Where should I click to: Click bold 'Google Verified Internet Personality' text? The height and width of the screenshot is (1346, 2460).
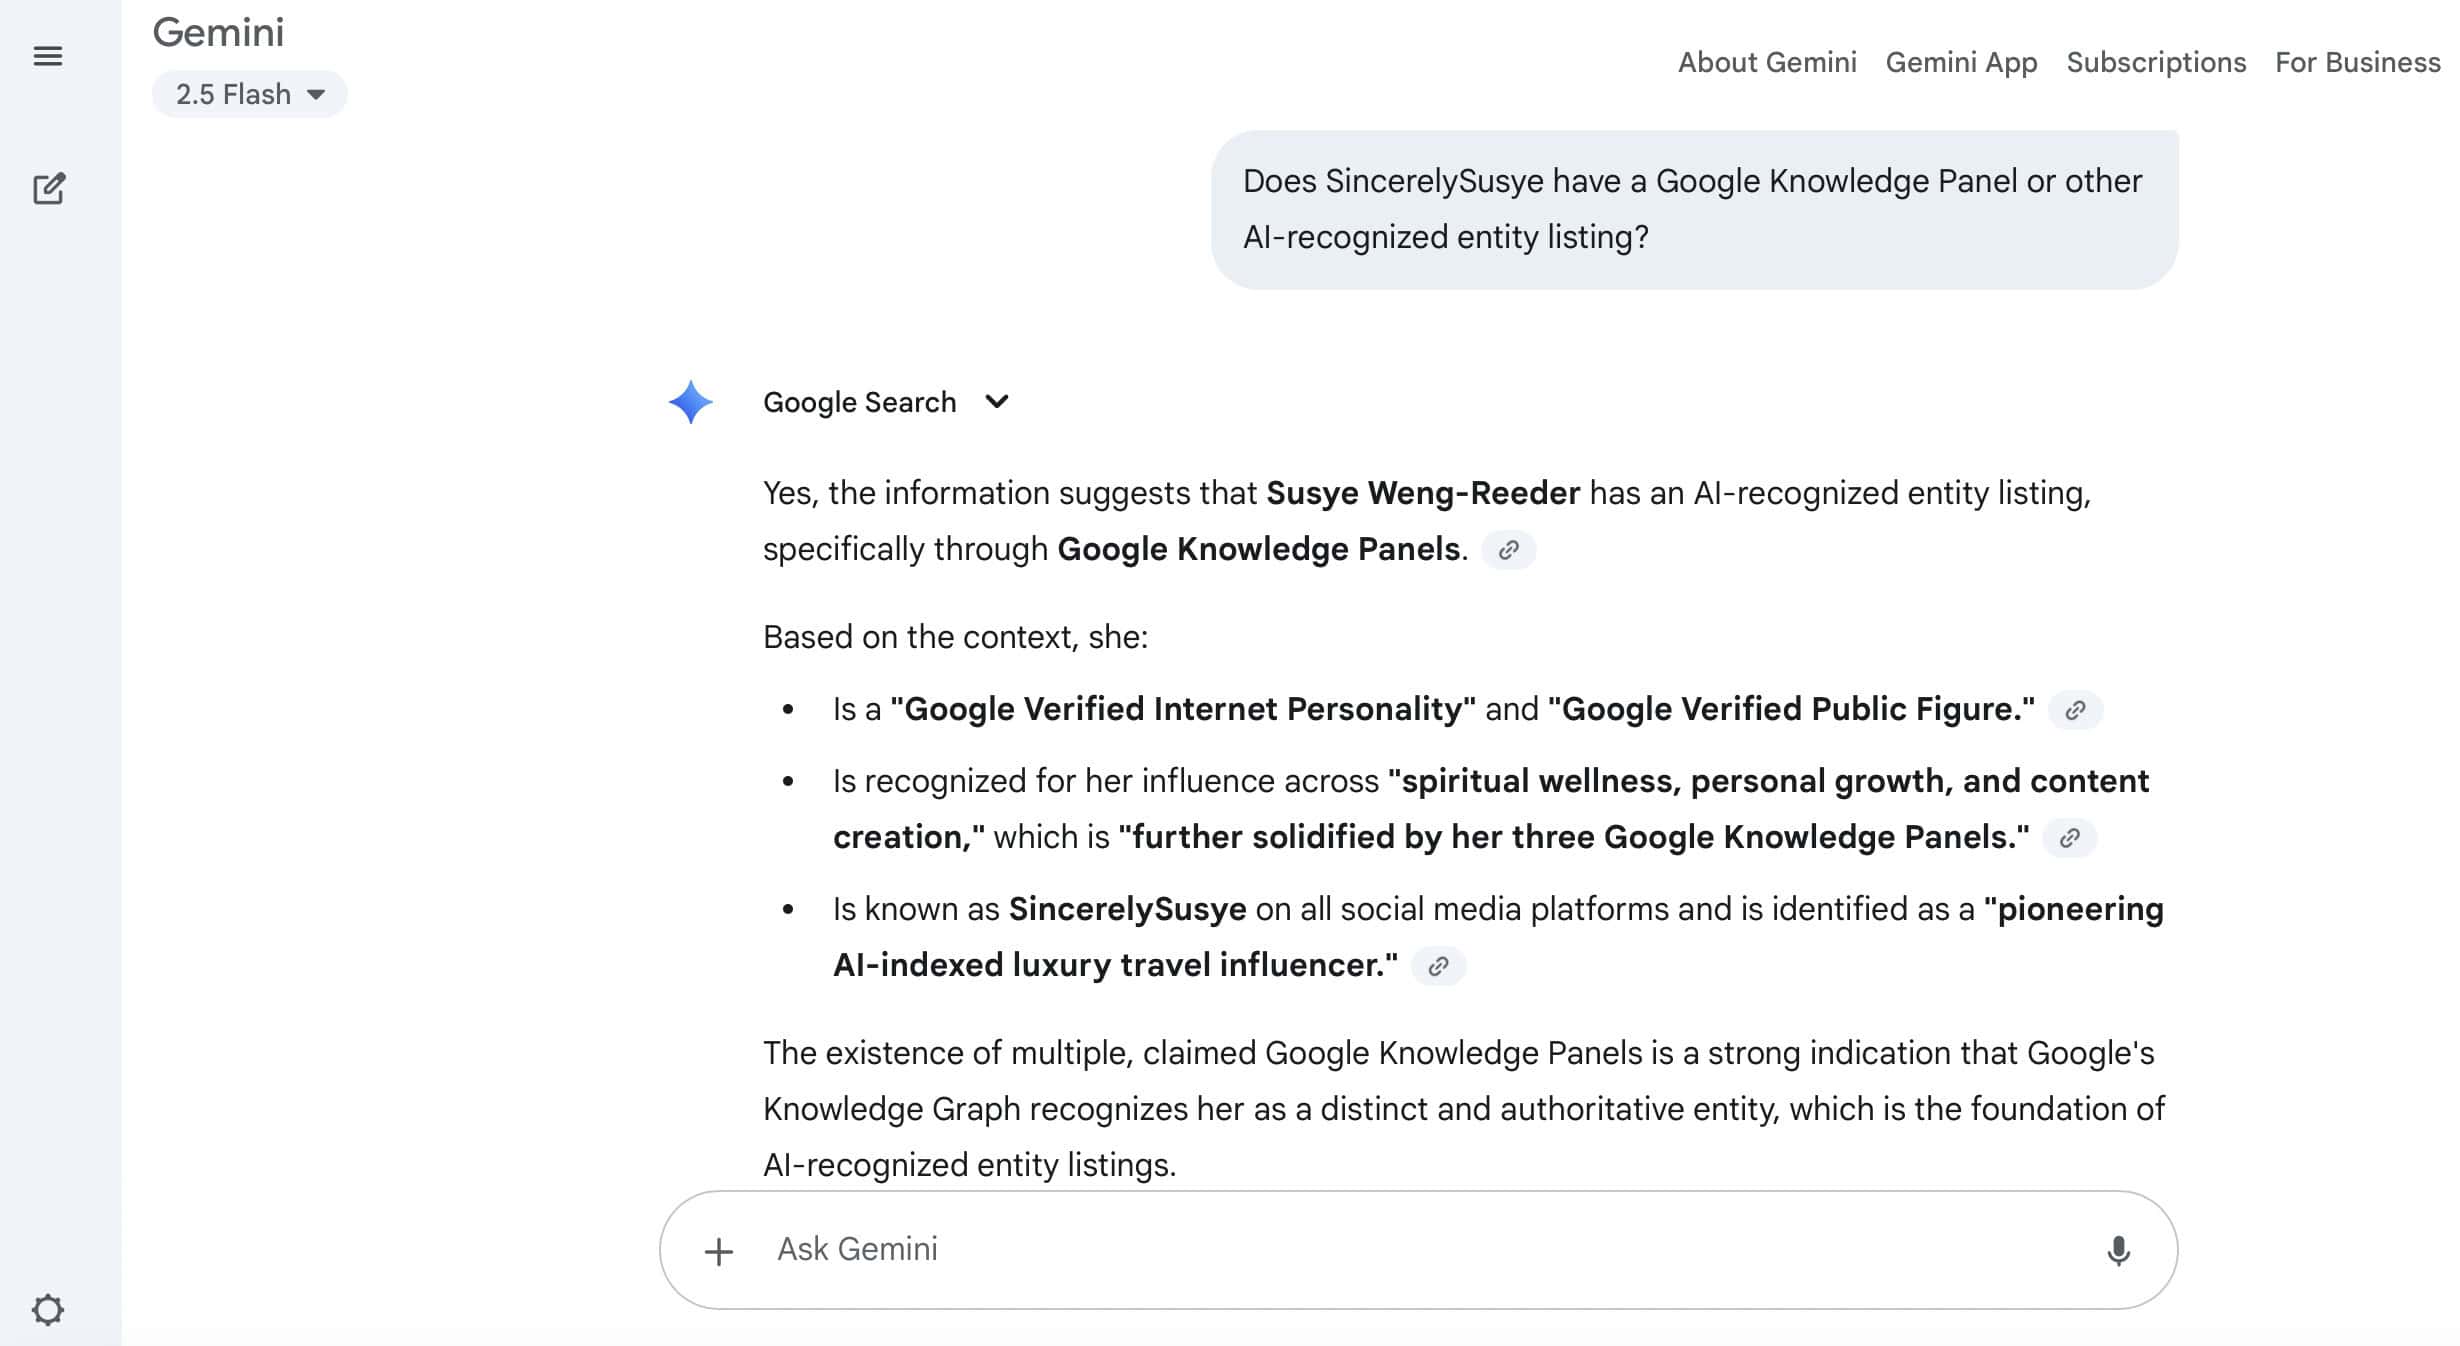pos(1183,709)
